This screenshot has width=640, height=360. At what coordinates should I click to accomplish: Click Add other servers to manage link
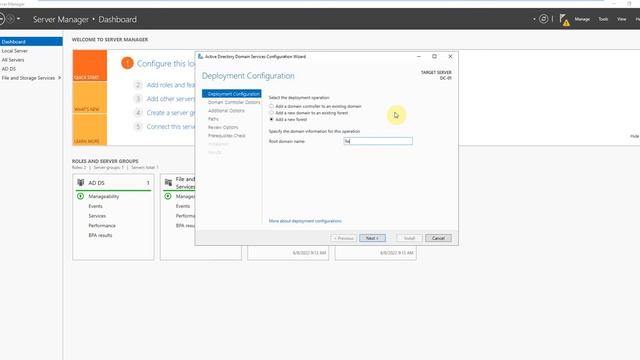pyautogui.click(x=171, y=99)
